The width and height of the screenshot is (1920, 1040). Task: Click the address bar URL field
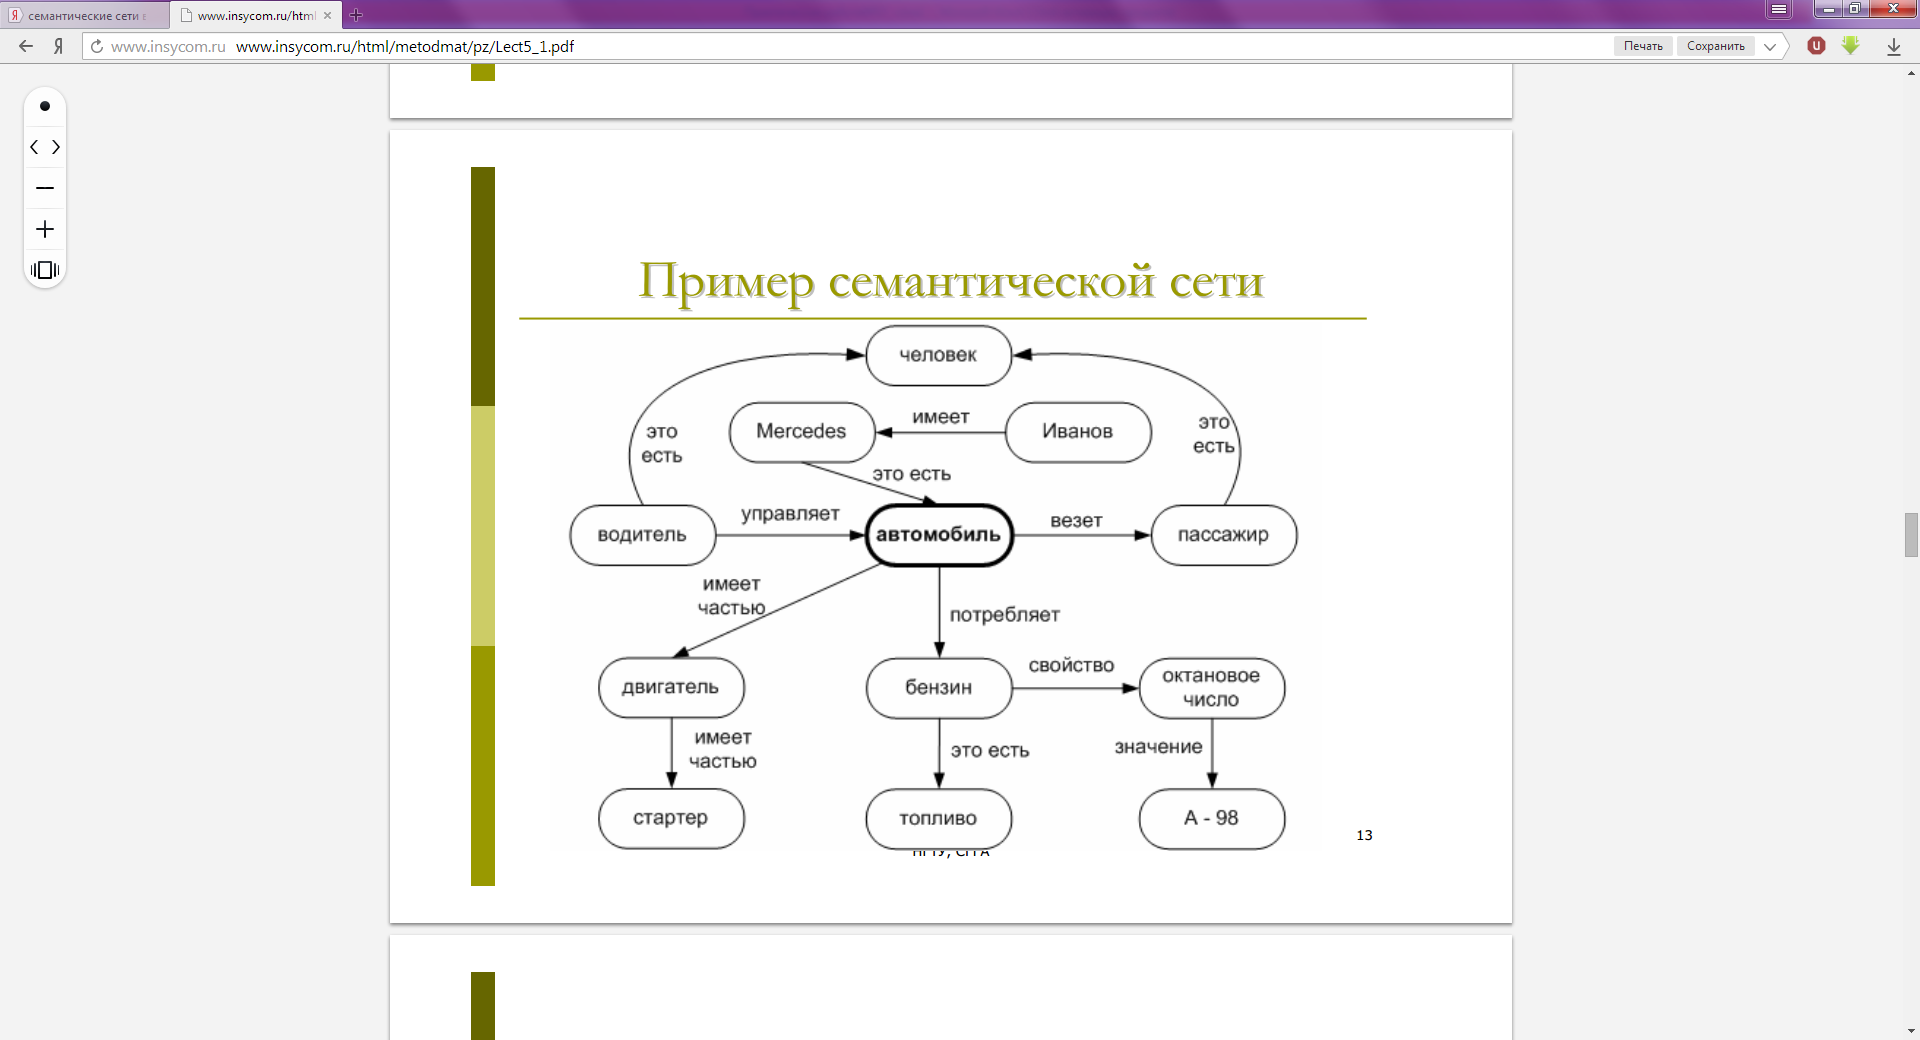point(850,46)
